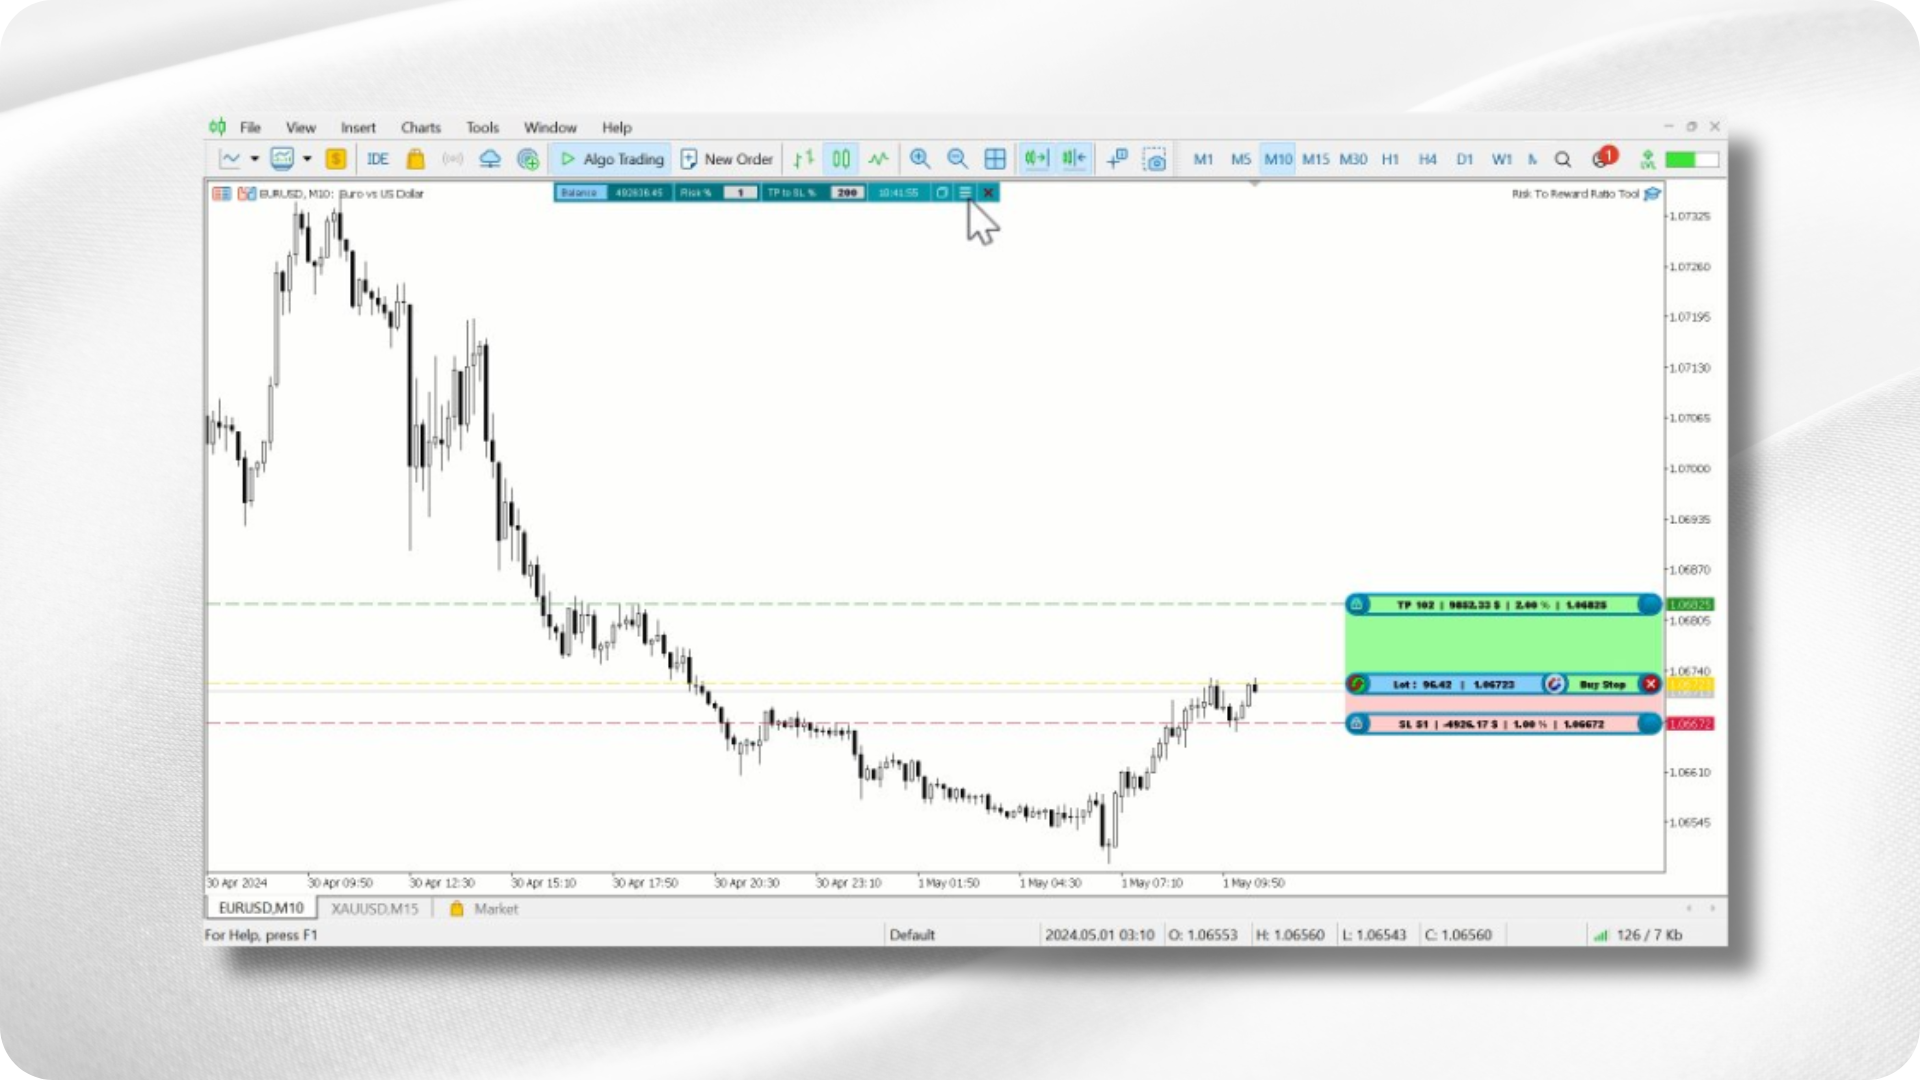
Task: Click the magnet icon on the order line
Action: pyautogui.click(x=1554, y=684)
